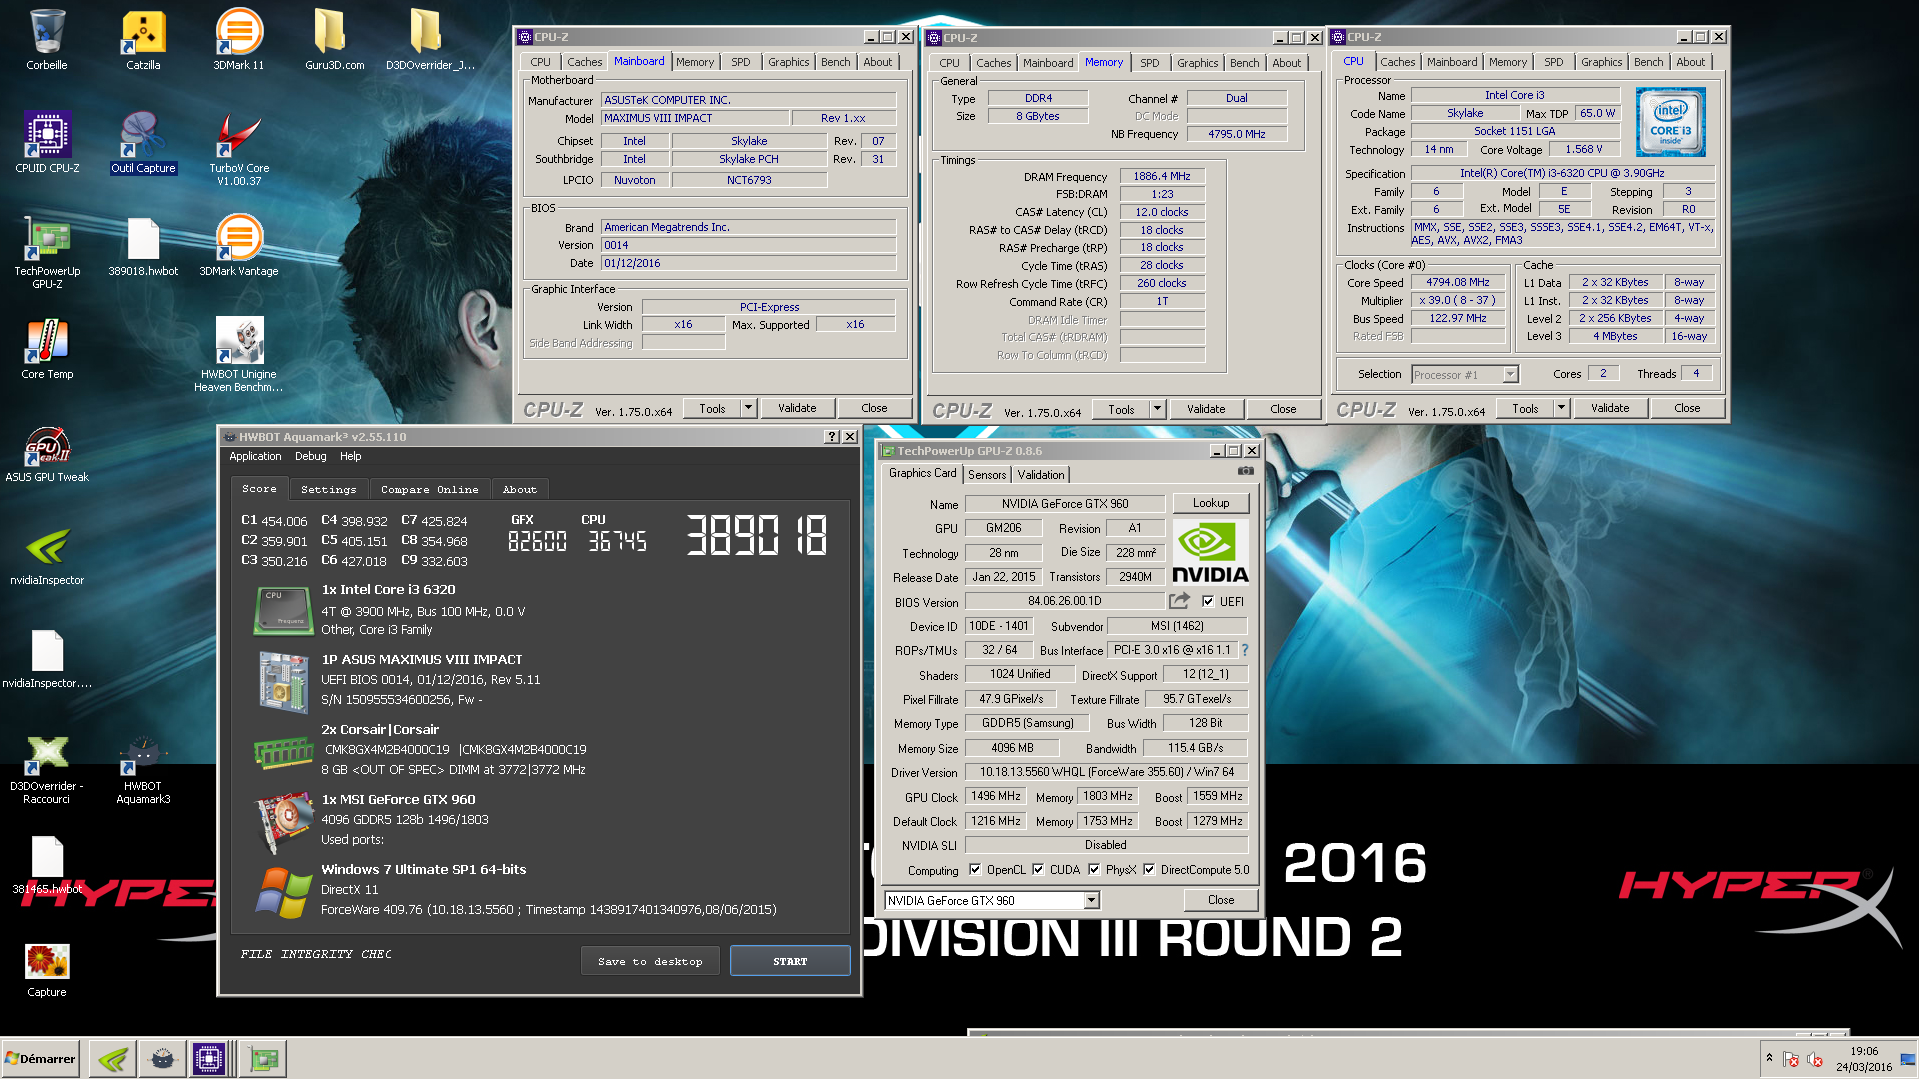1919x1079 pixels.
Task: Expand Tools dropdown arrow in Memory CPU-Z
Action: [x=1157, y=409]
